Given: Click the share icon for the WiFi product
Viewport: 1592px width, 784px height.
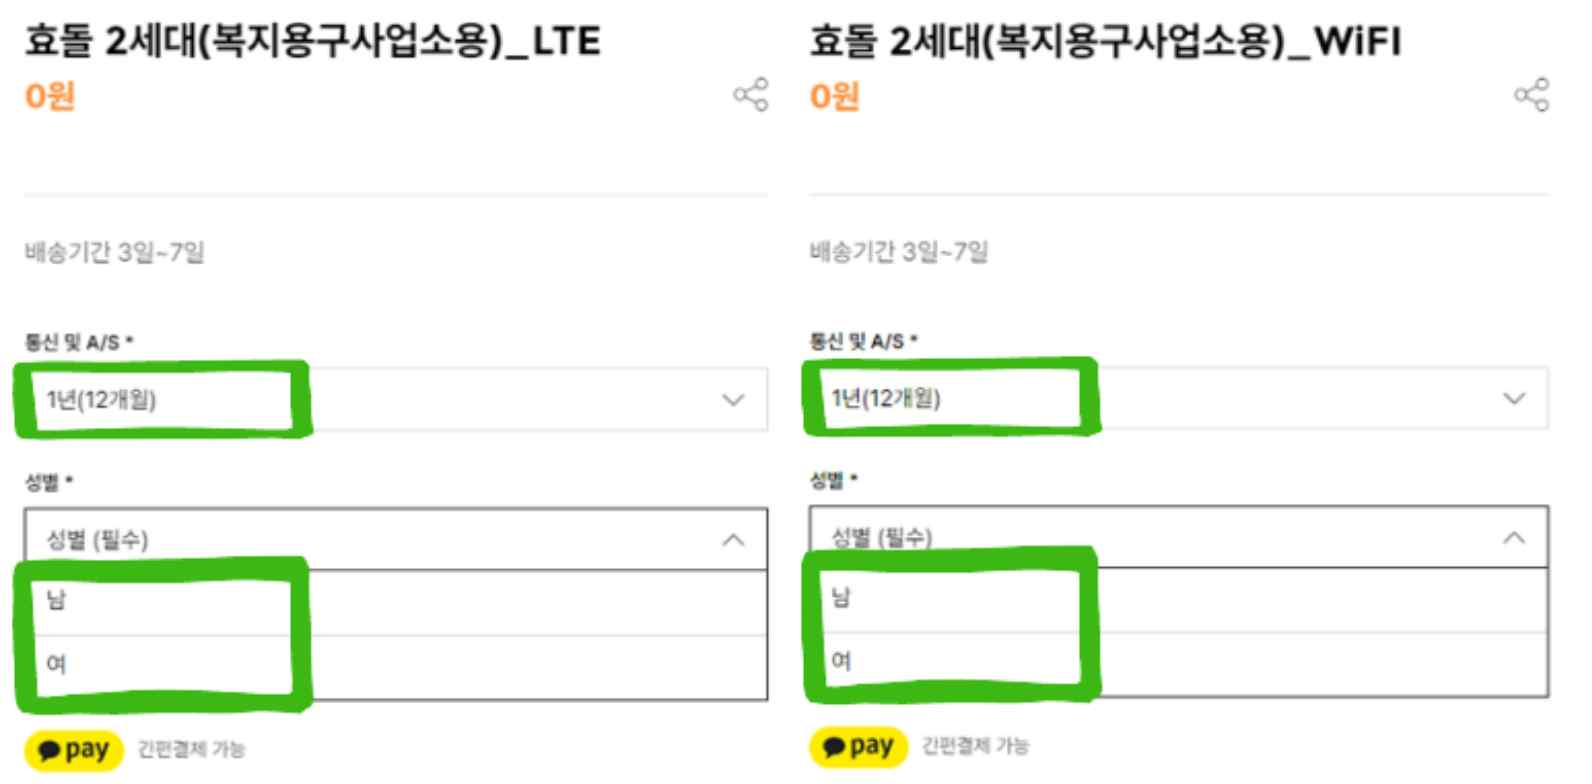Looking at the screenshot, I should click(1531, 95).
